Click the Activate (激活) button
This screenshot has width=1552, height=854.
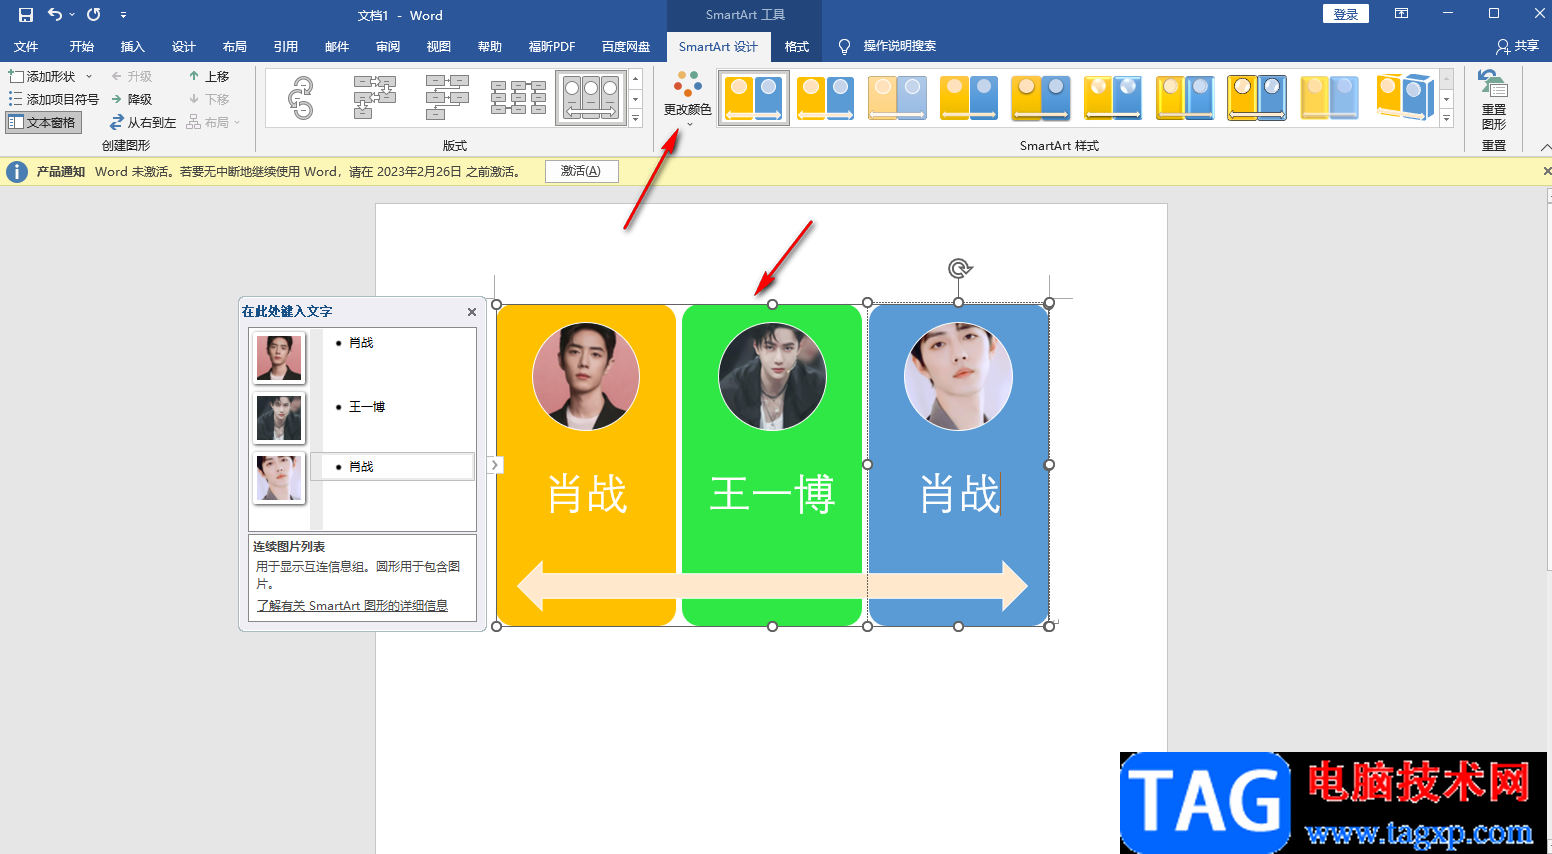(581, 171)
